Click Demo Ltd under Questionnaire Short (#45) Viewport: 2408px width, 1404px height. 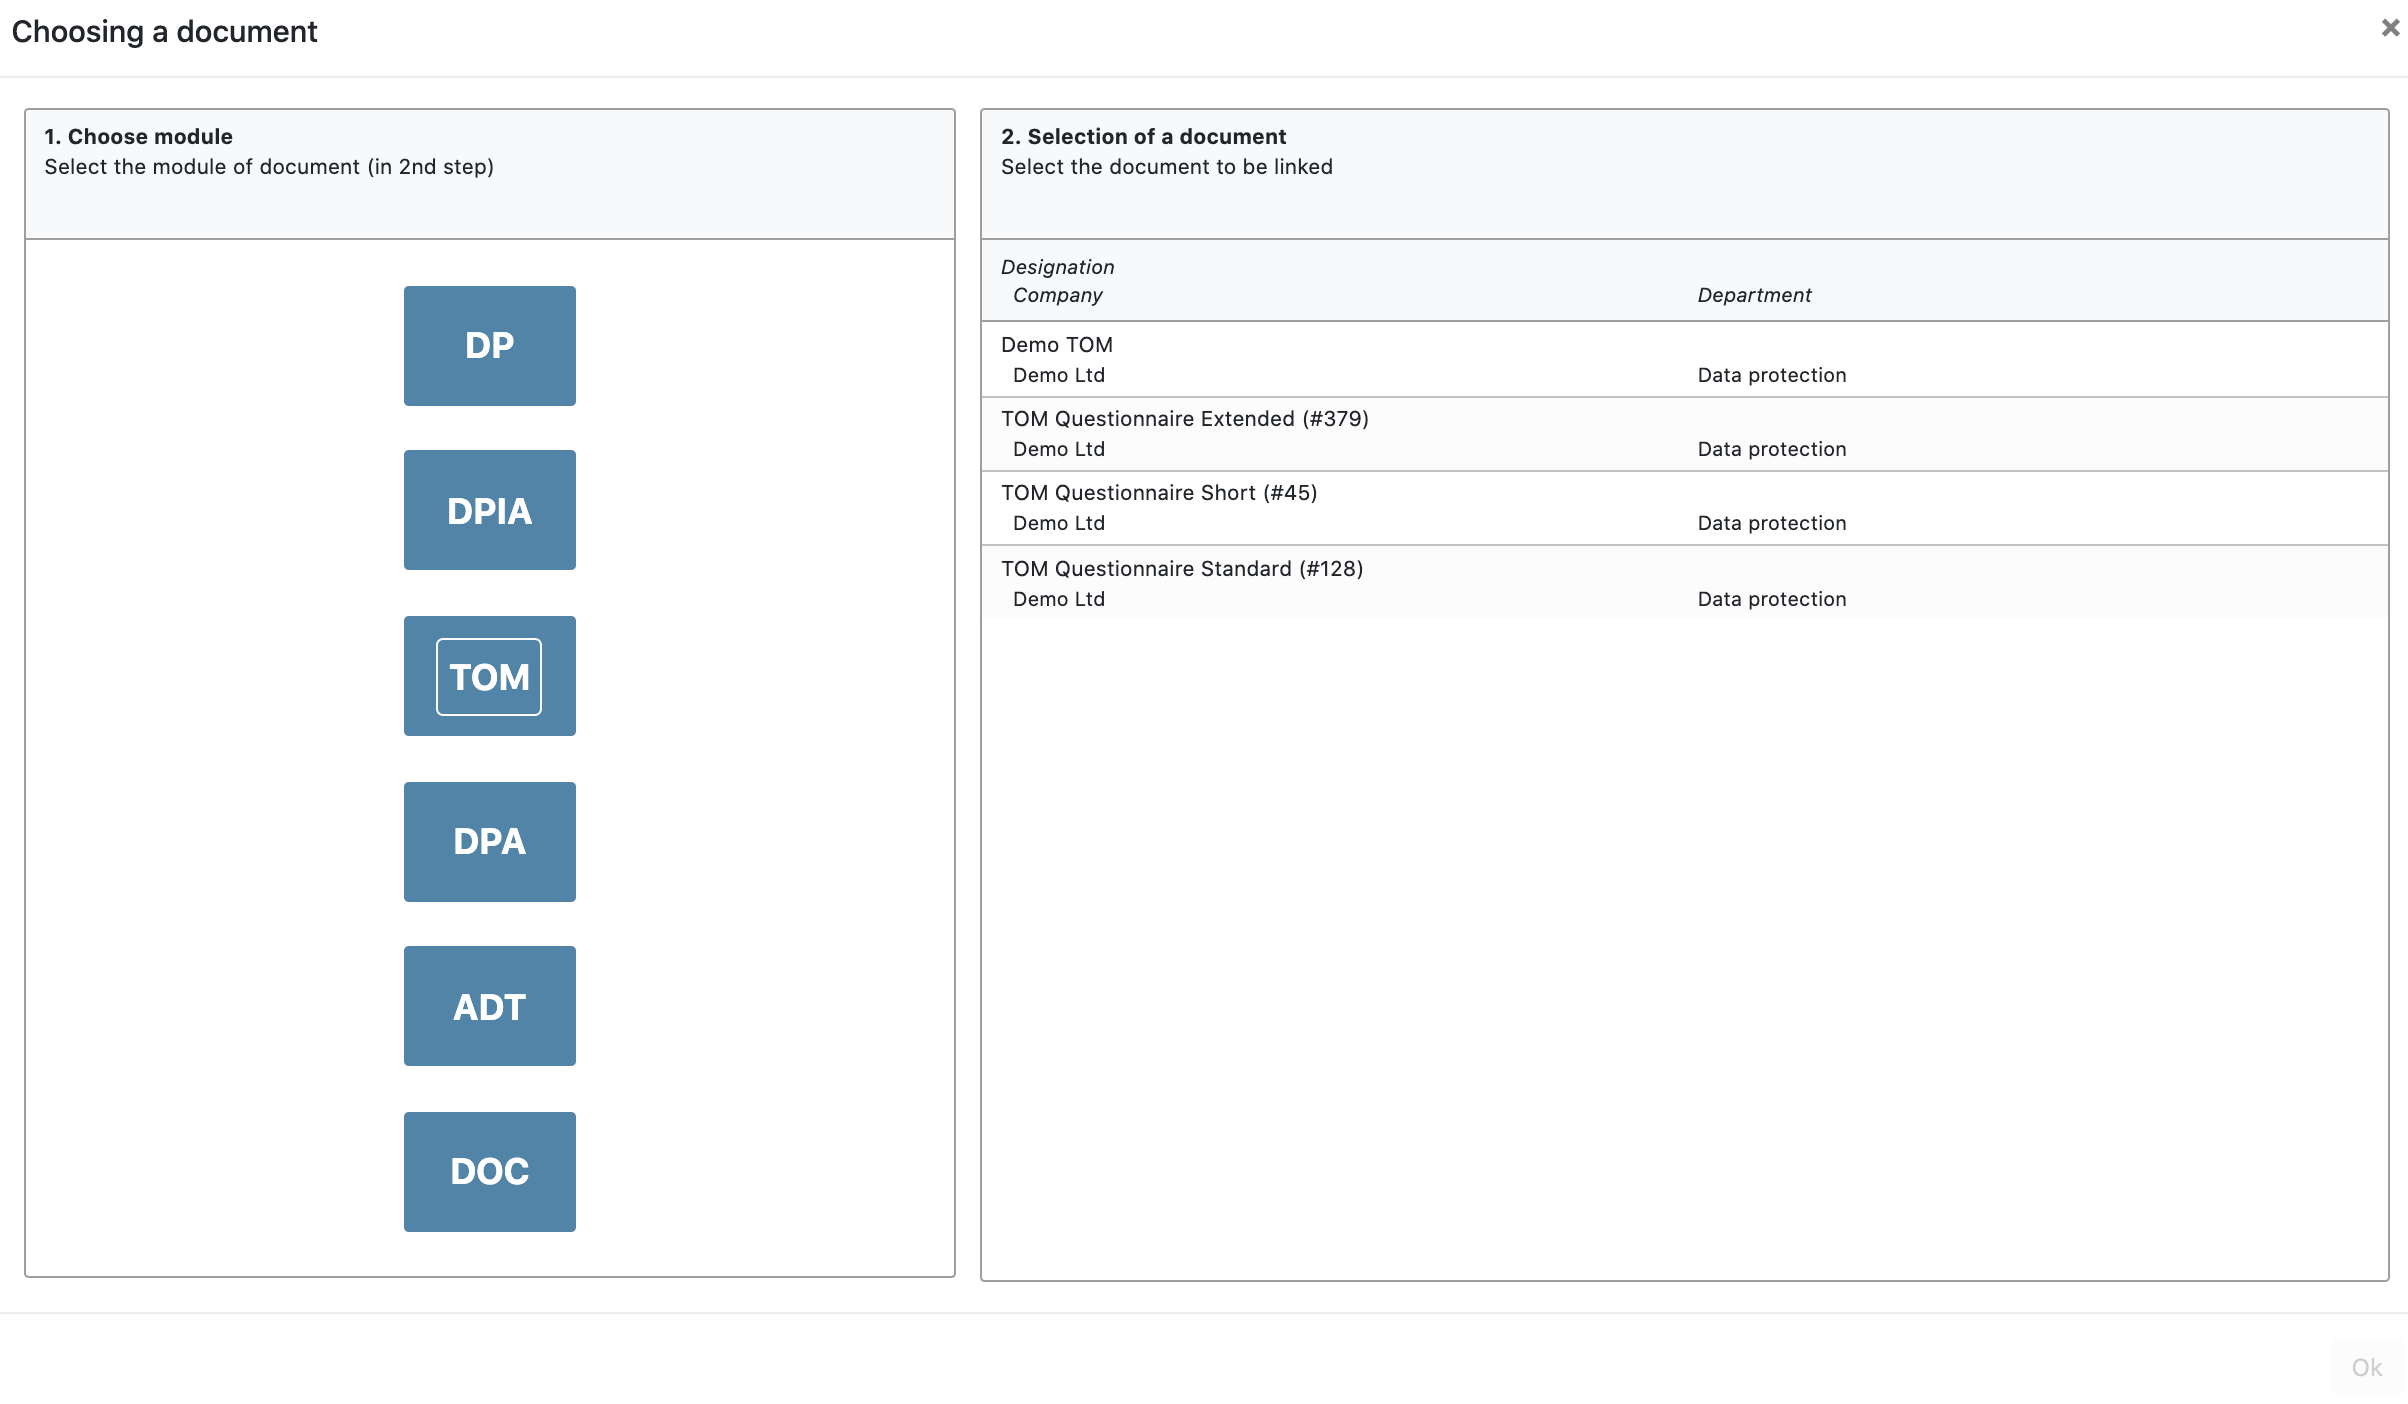pos(1058,523)
